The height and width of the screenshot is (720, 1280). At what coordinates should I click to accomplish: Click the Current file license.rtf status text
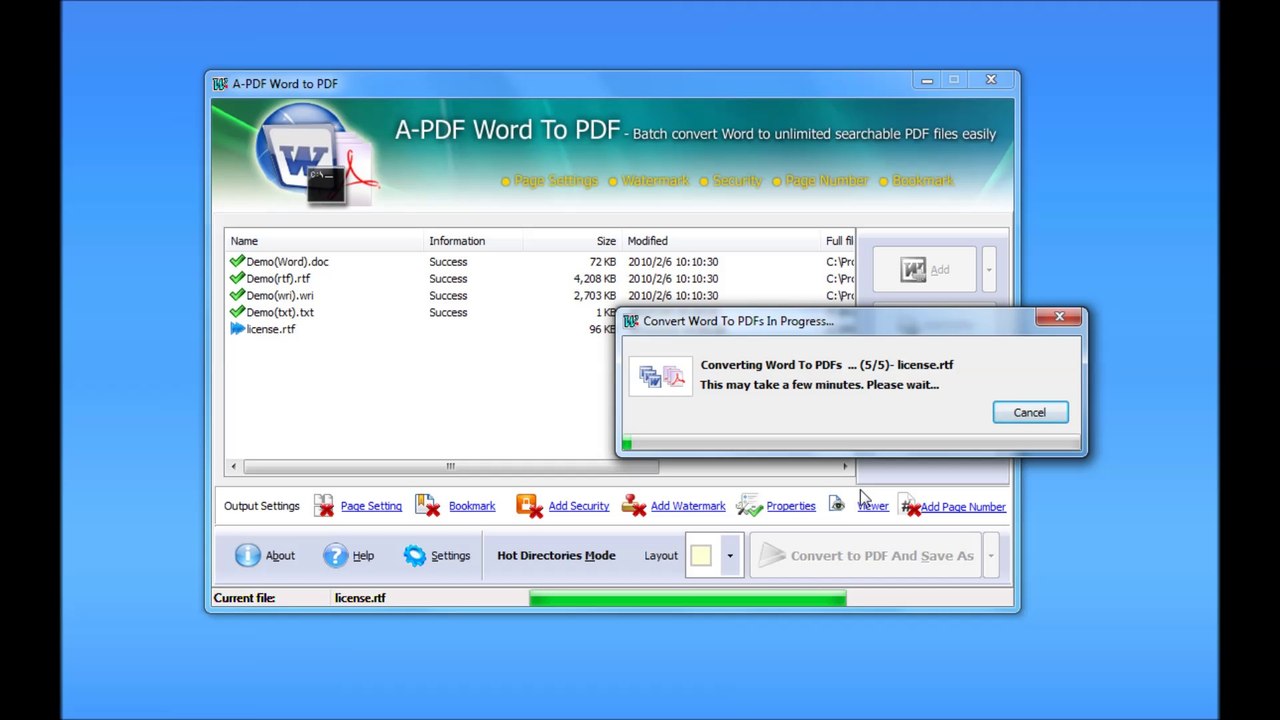[360, 598]
